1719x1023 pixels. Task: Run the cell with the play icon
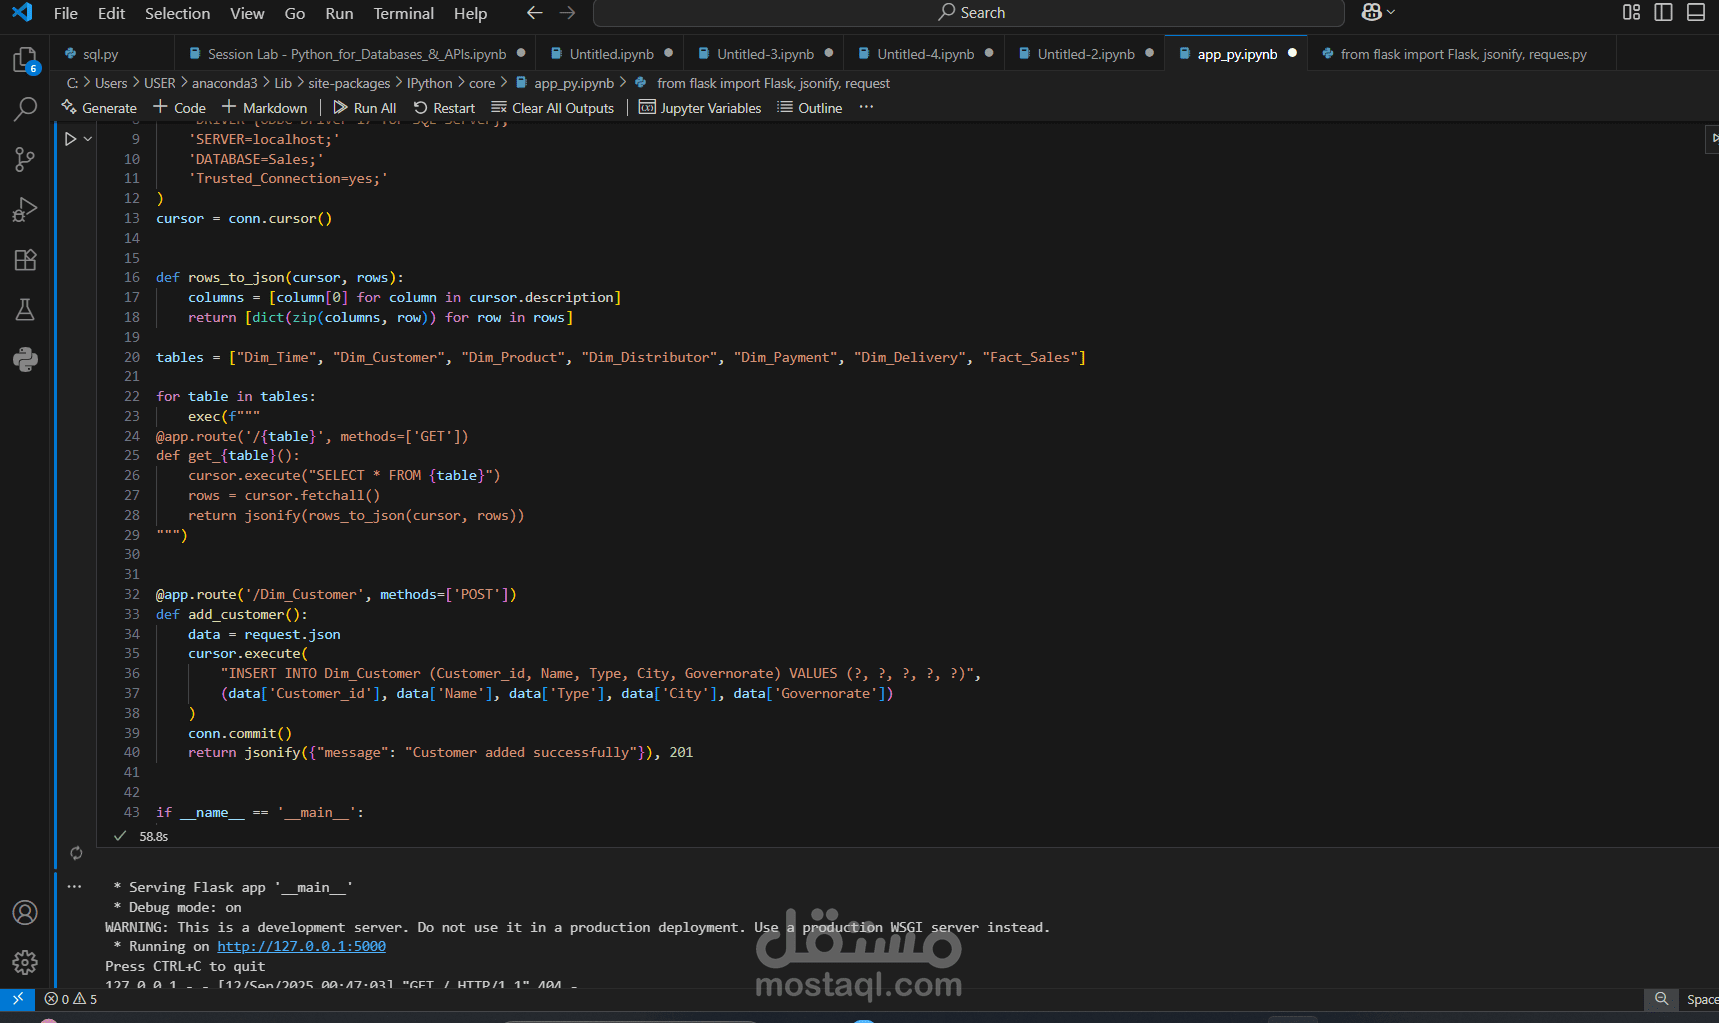click(70, 139)
